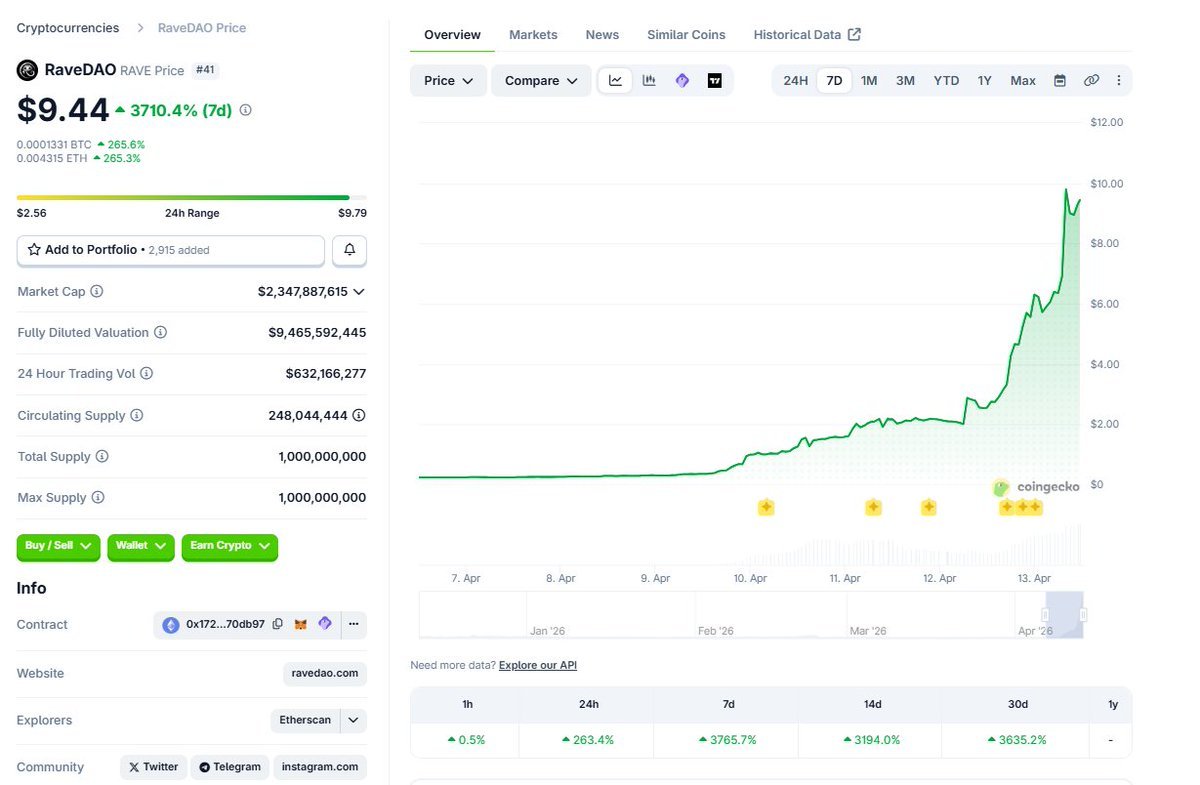Click the contract address three-dot menu
Image resolution: width=1200 pixels, height=785 pixels.
pos(354,623)
